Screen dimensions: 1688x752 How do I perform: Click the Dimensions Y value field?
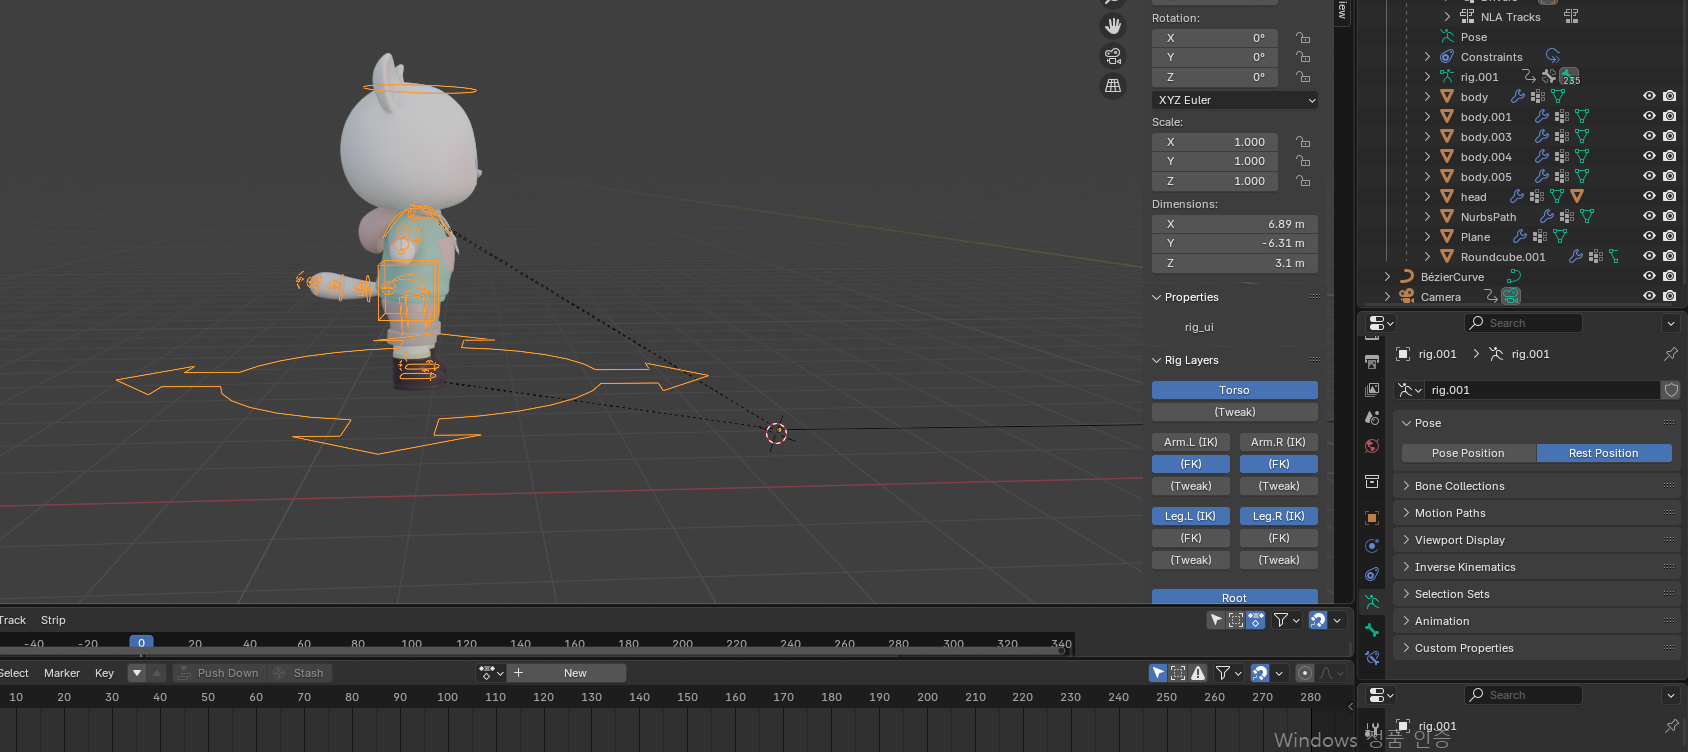coord(1235,243)
